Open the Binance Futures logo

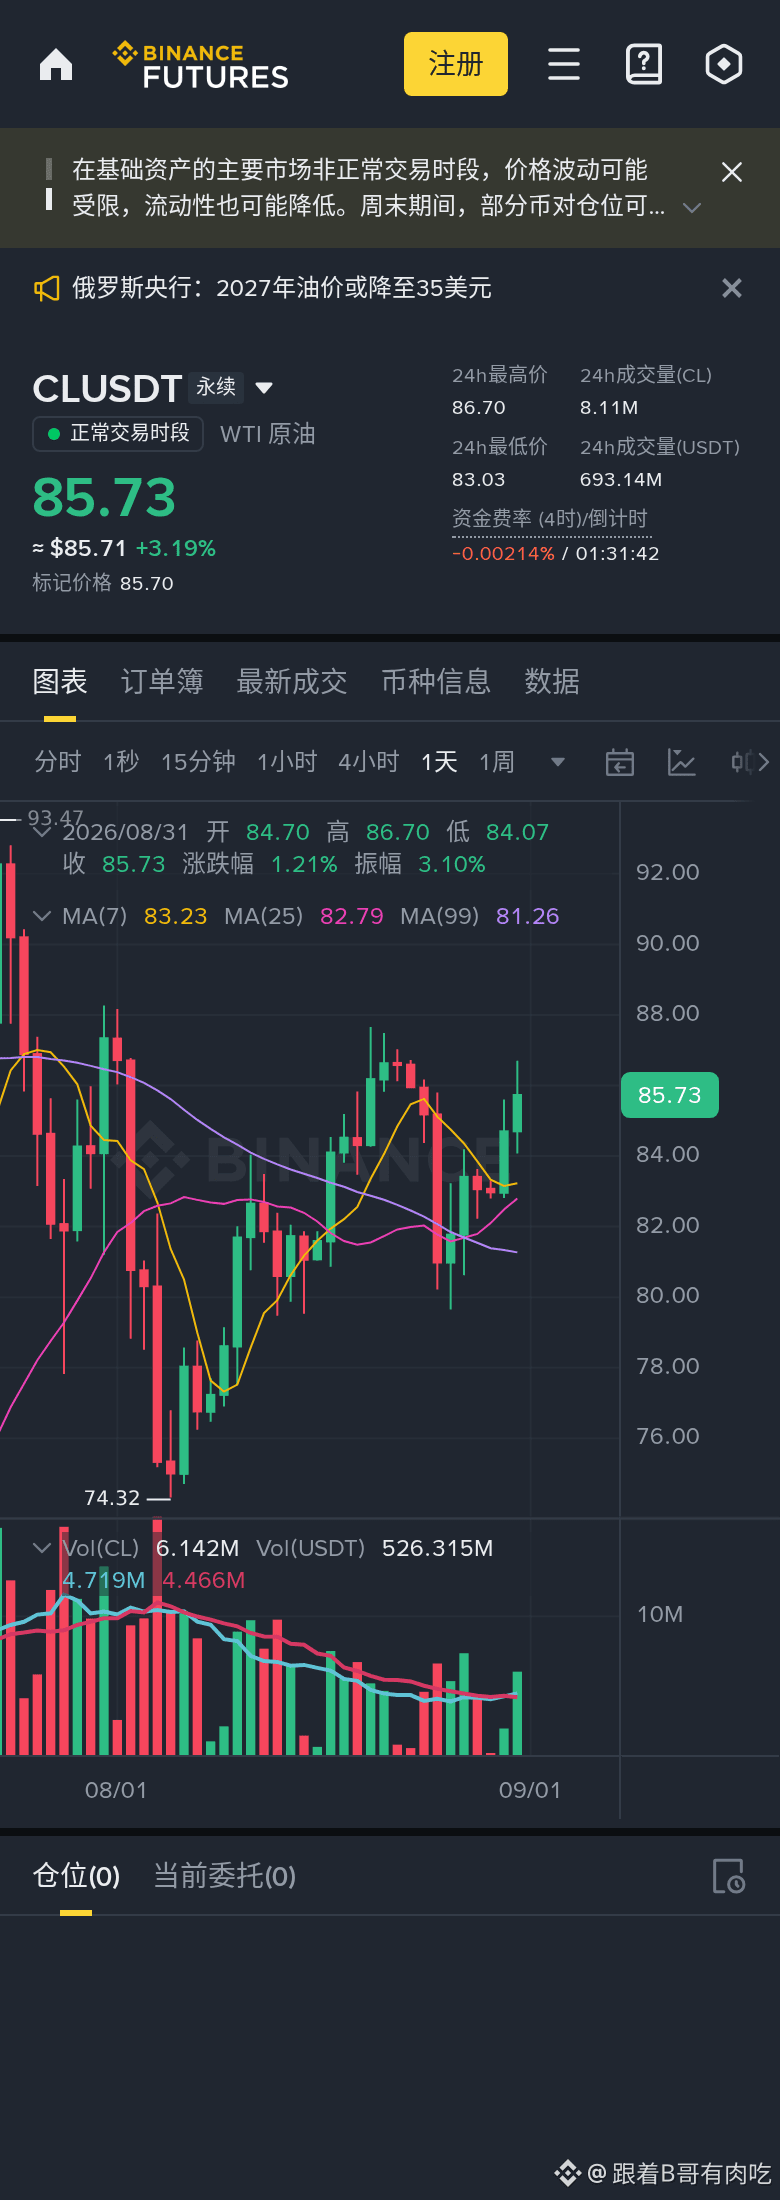201,65
